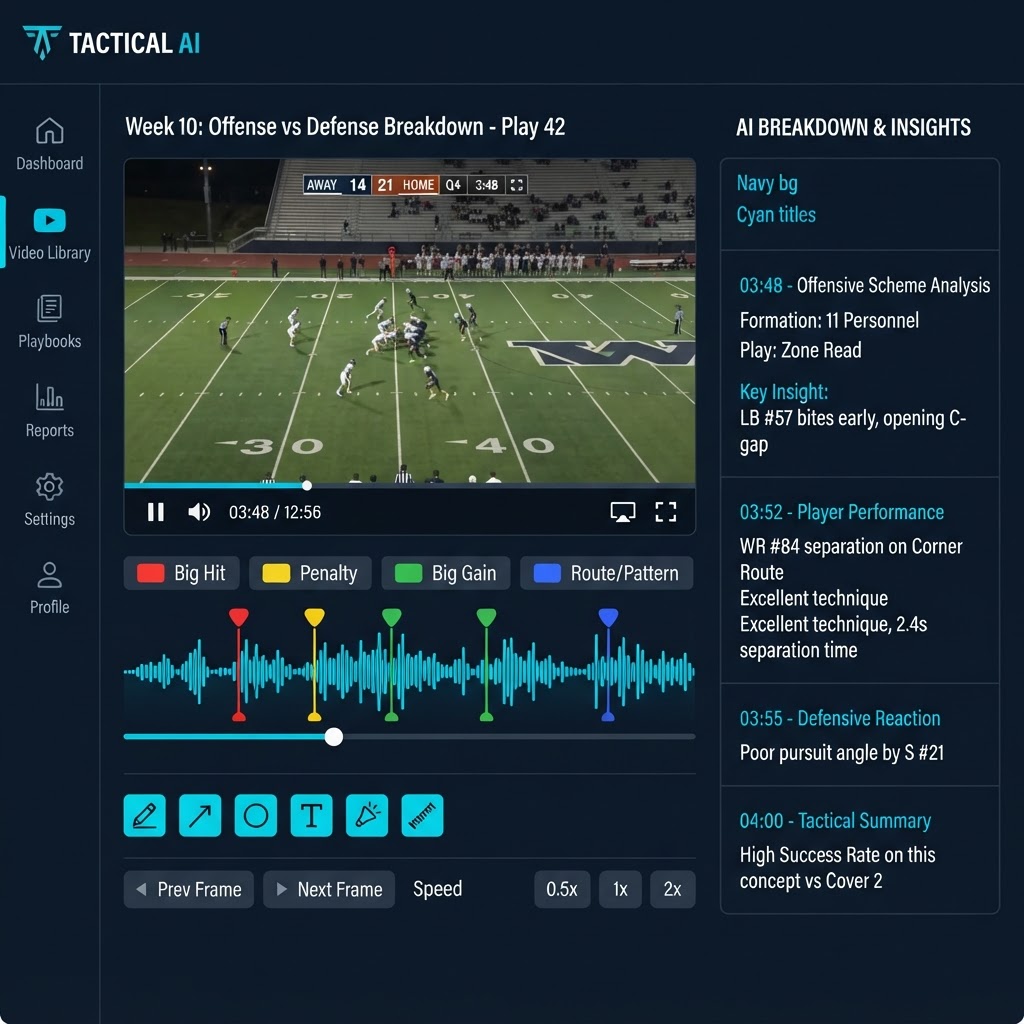Viewport: 1024px width, 1024px height.
Task: Cast video with the AirPlay icon
Action: click(622, 512)
